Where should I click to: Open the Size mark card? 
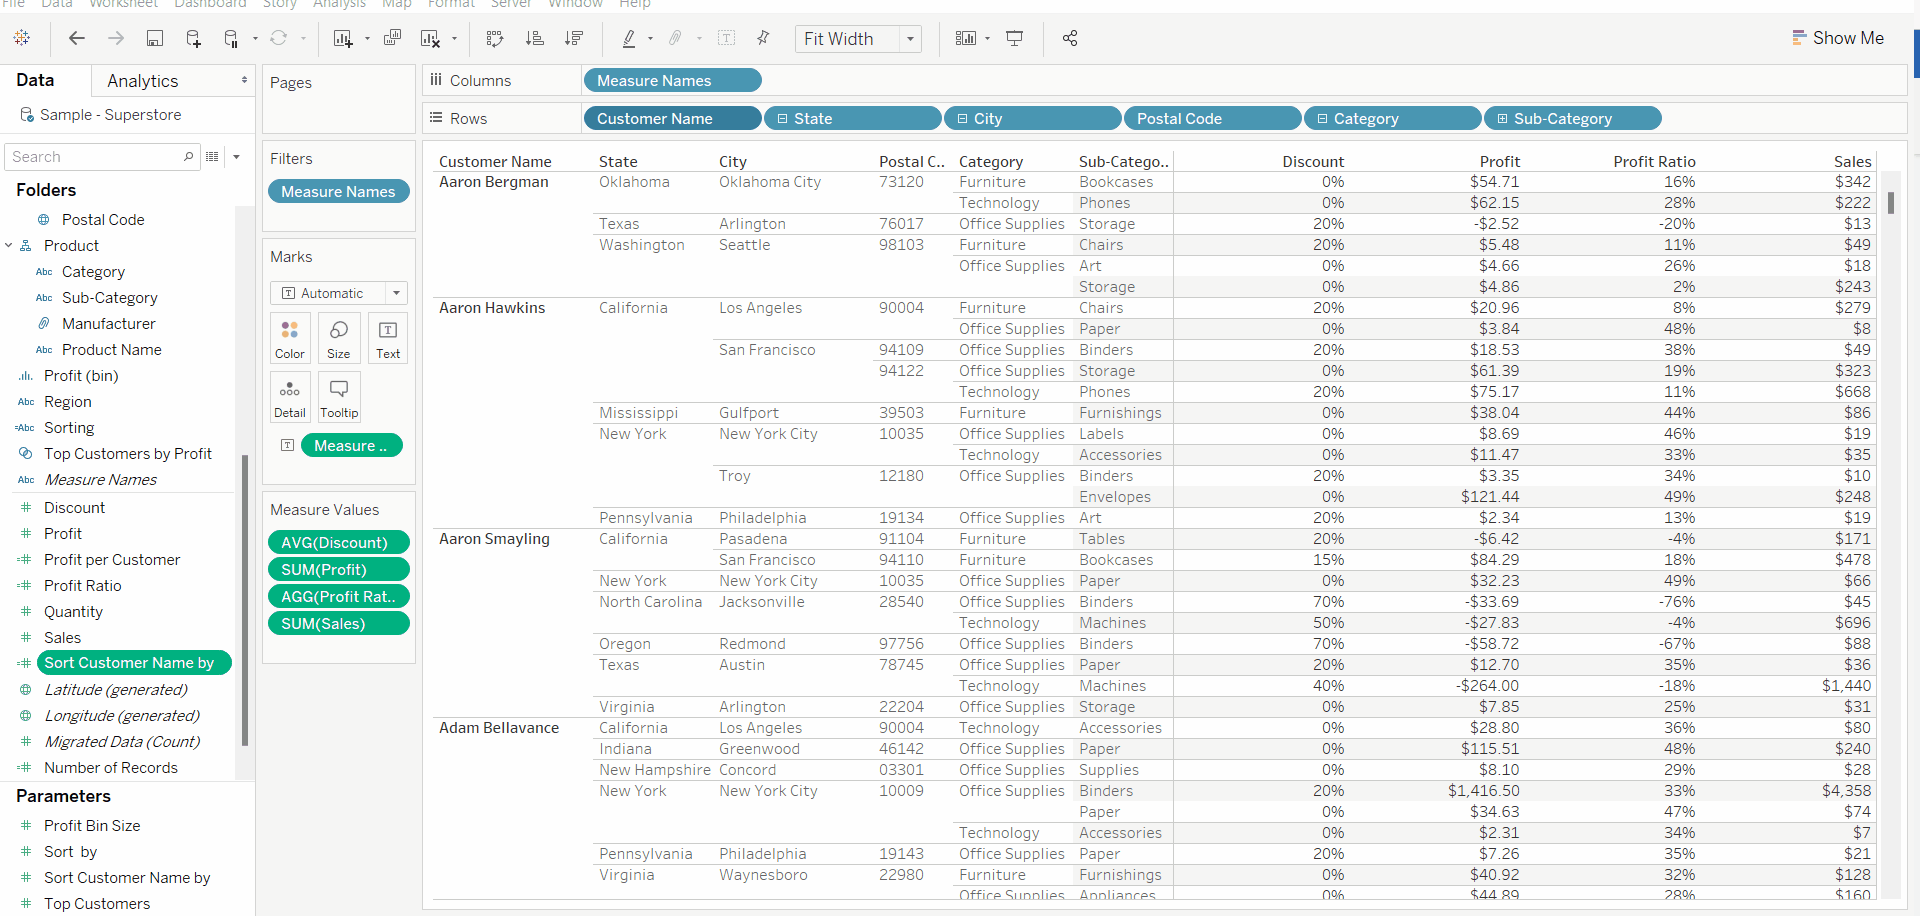339,338
